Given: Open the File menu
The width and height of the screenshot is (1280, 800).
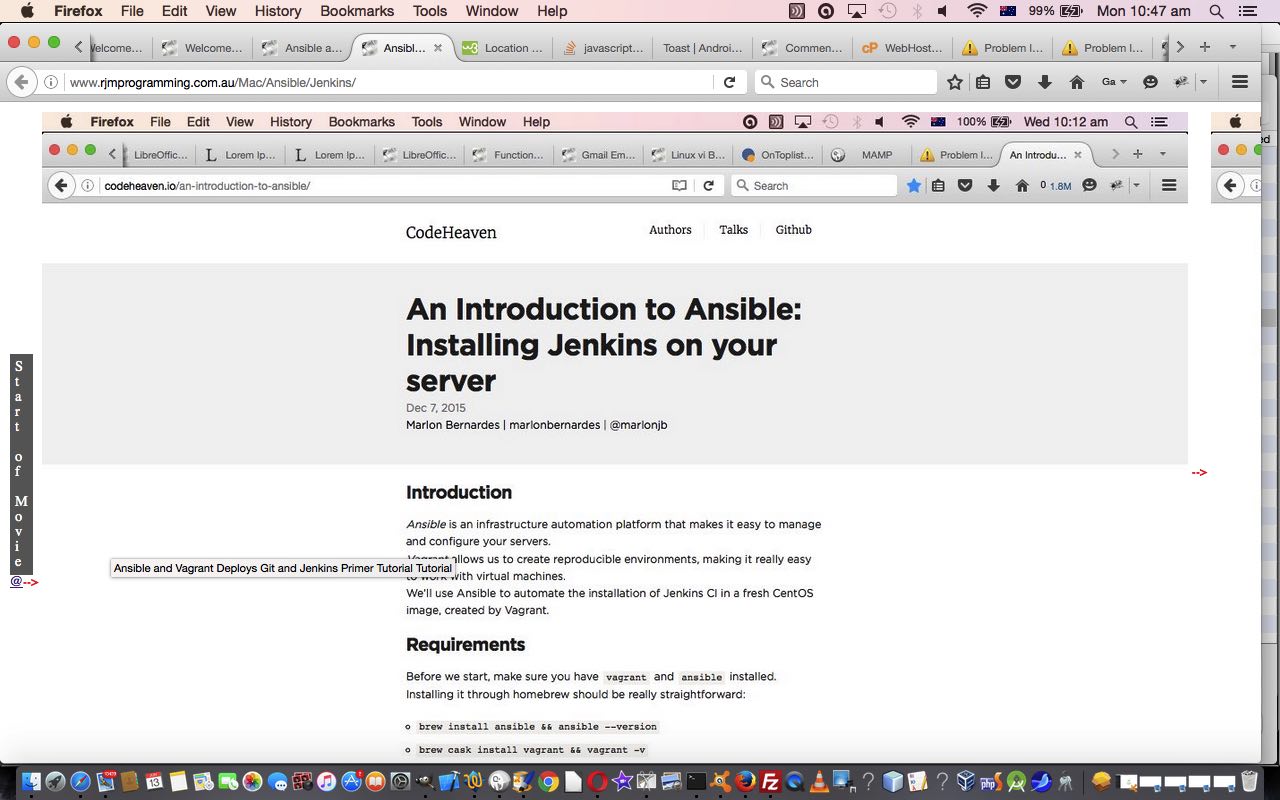Looking at the screenshot, I should click(132, 11).
